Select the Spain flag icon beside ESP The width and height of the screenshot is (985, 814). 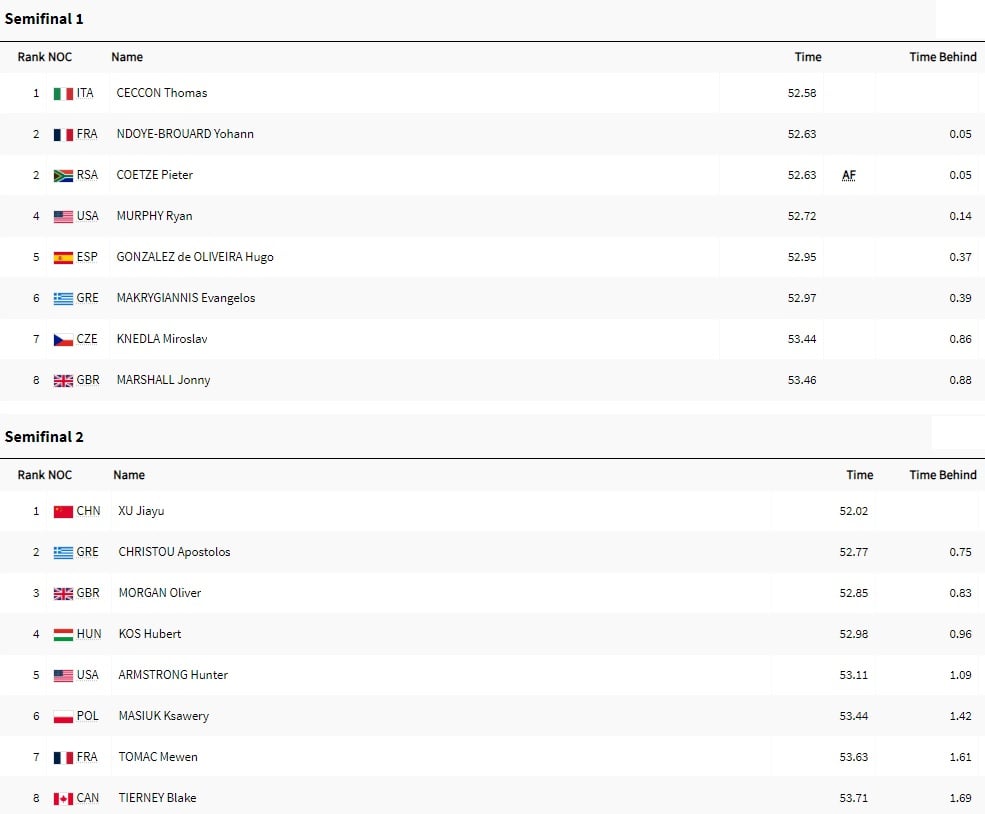pyautogui.click(x=63, y=258)
